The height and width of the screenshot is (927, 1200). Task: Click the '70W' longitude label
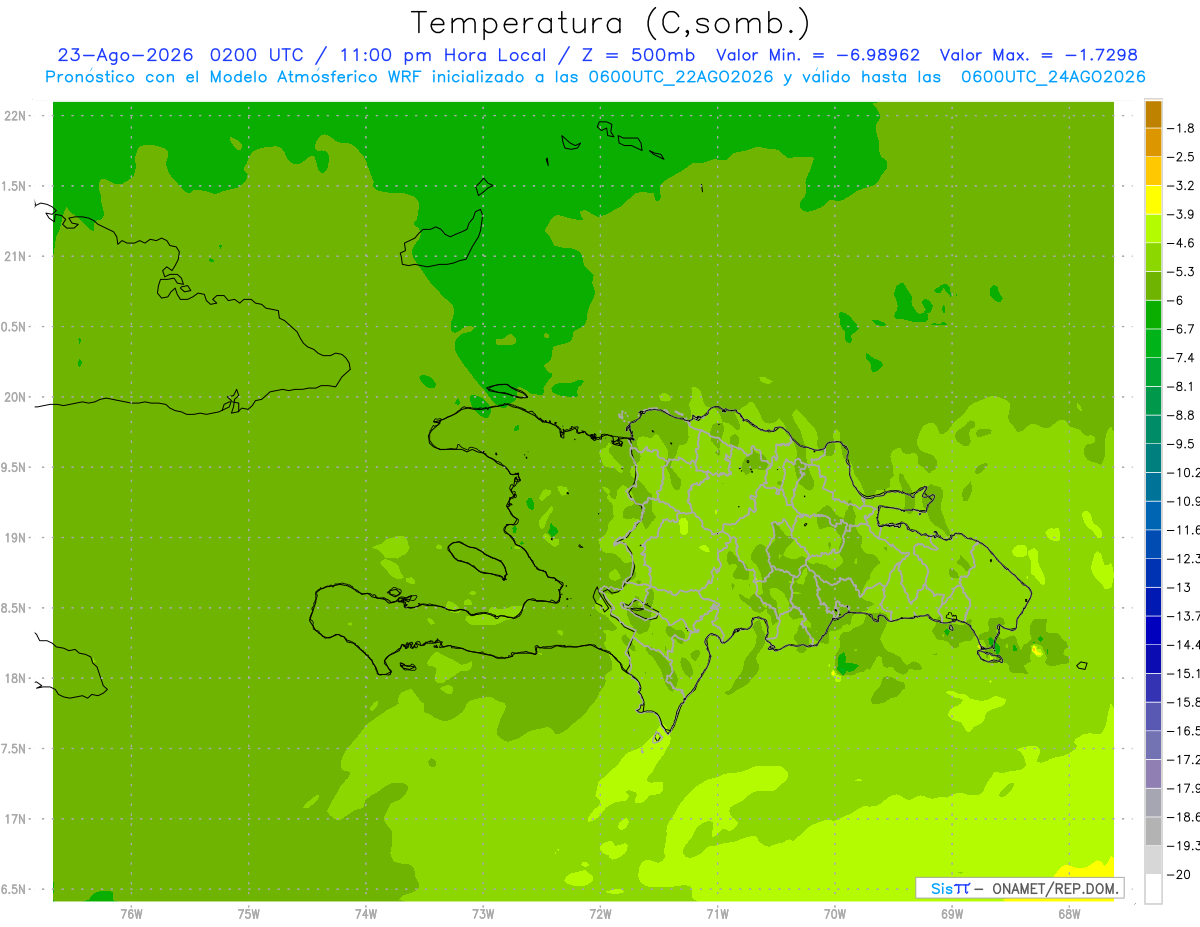(x=834, y=913)
